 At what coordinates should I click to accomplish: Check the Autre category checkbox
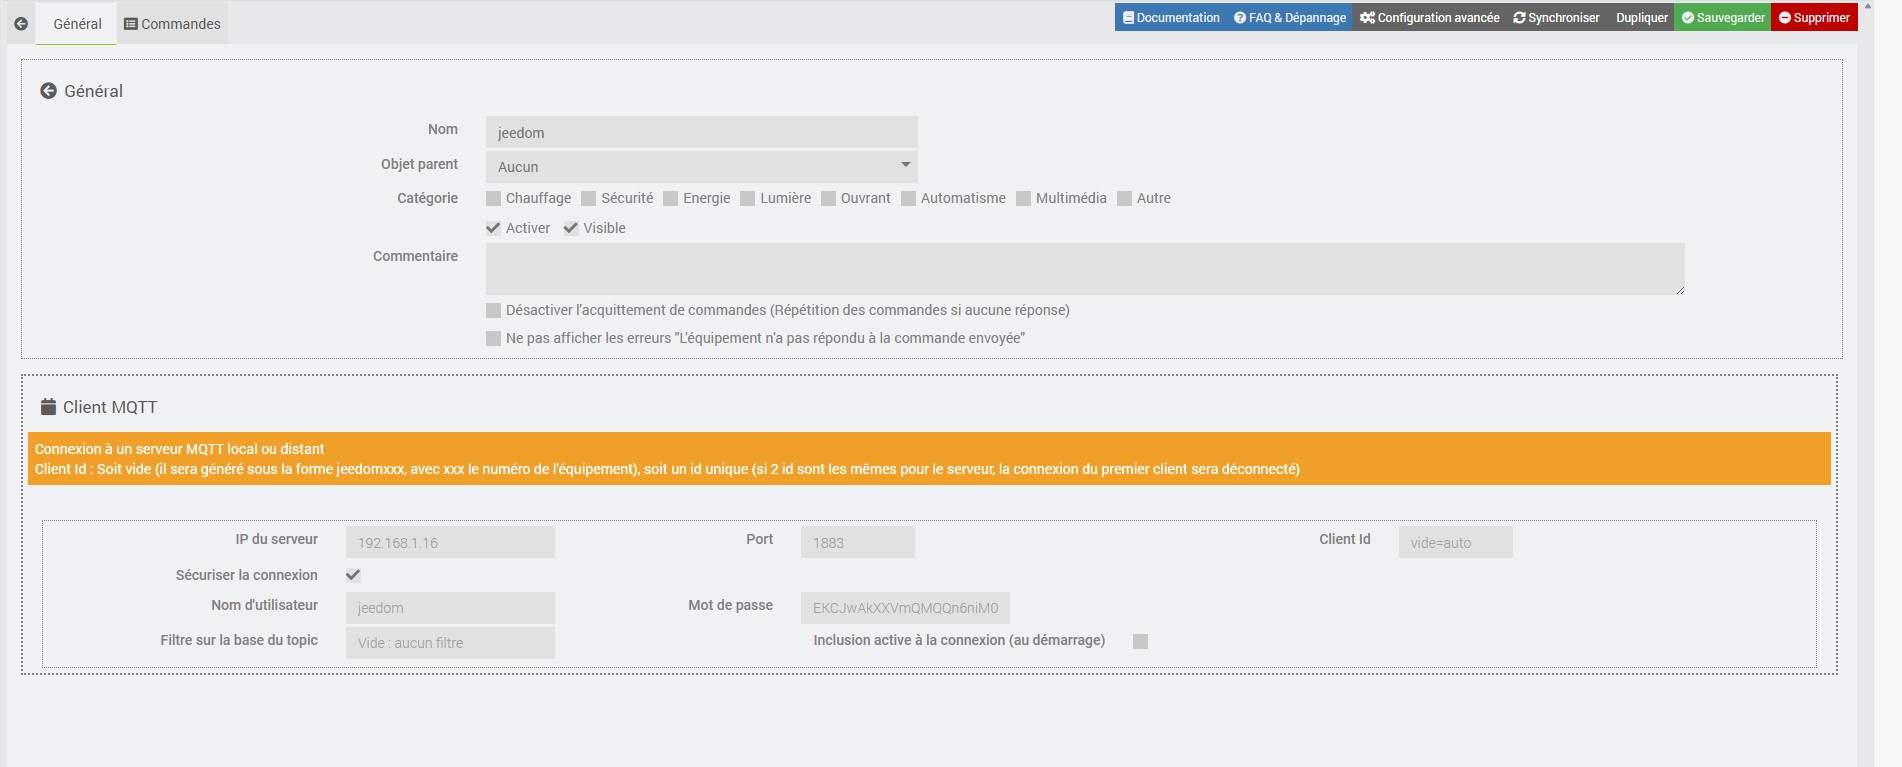[1125, 199]
